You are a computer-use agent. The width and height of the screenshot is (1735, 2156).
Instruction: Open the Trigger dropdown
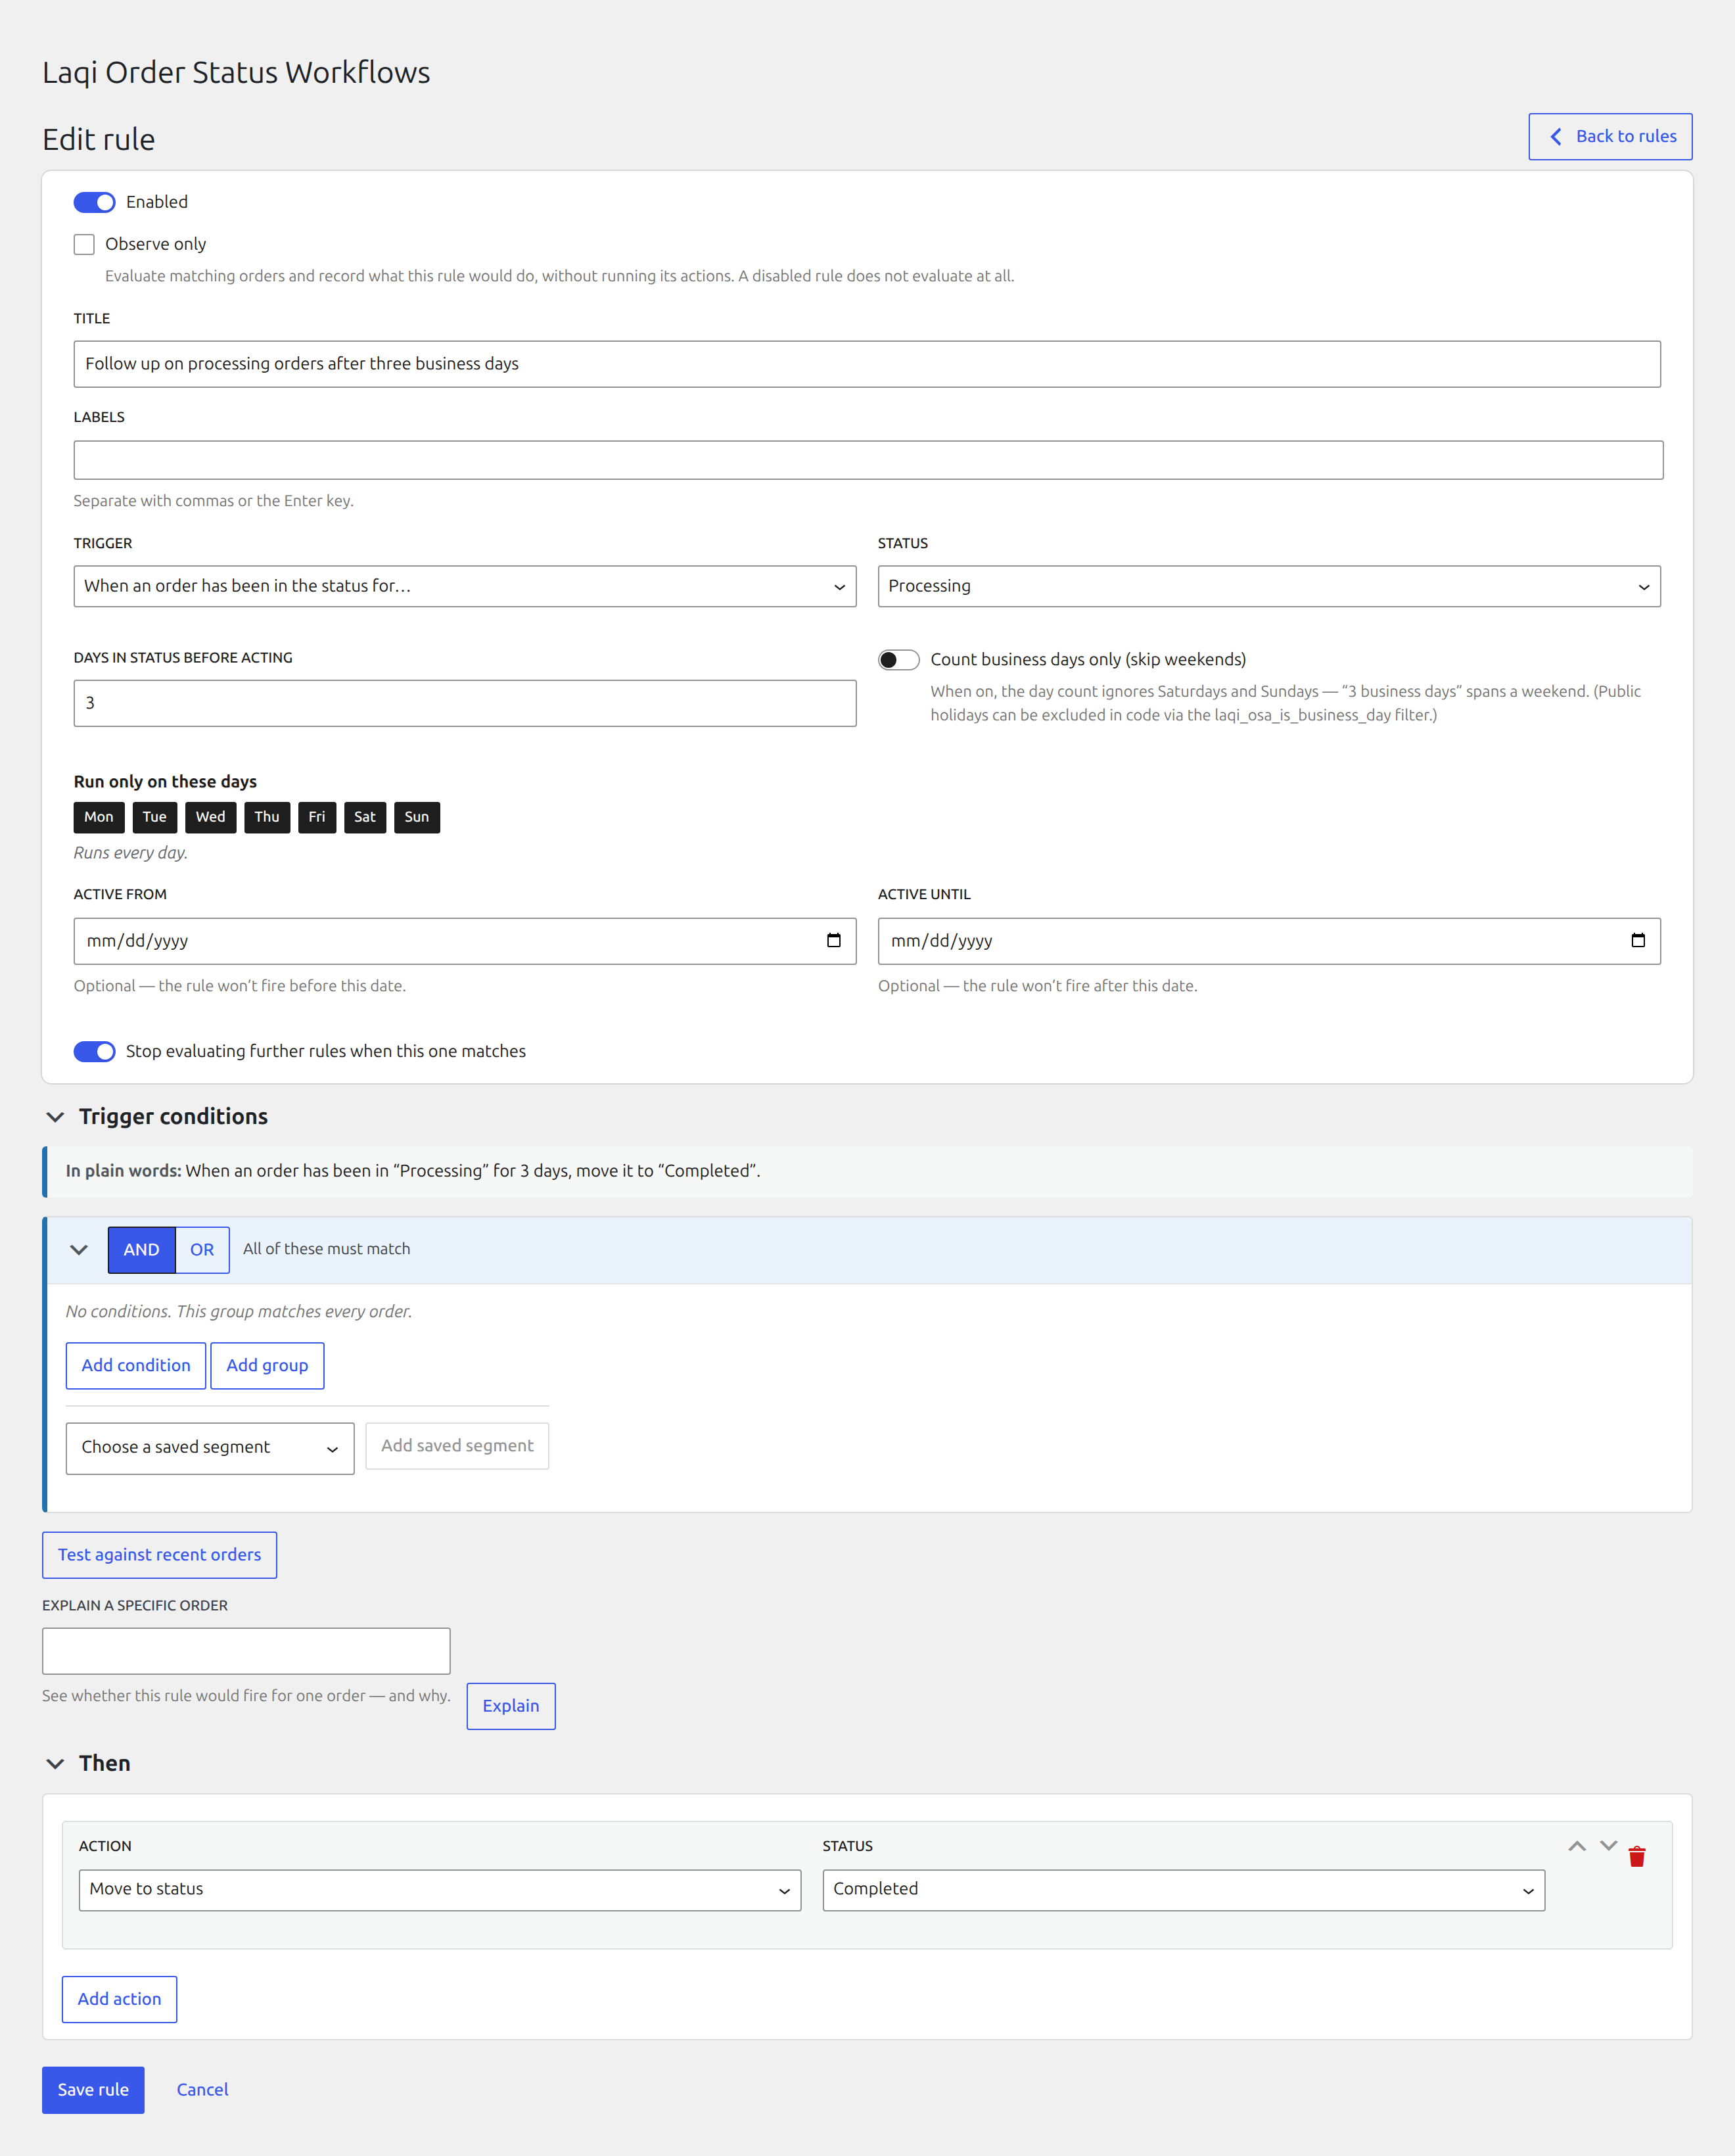[x=465, y=587]
